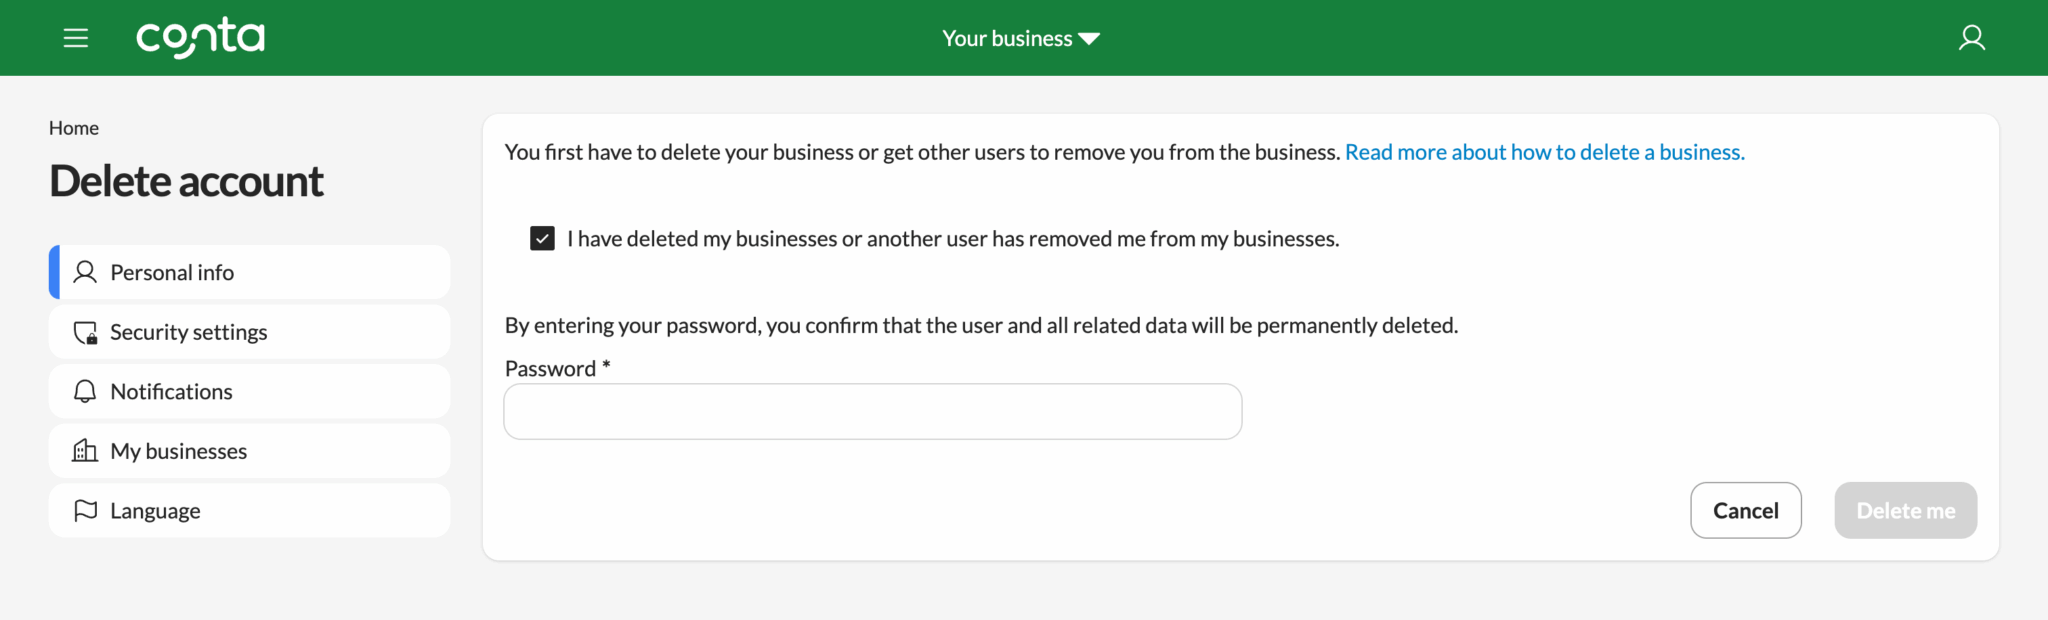2048x620 pixels.
Task: Uncheck the deleted businesses confirmation checkbox
Action: pyautogui.click(x=541, y=238)
